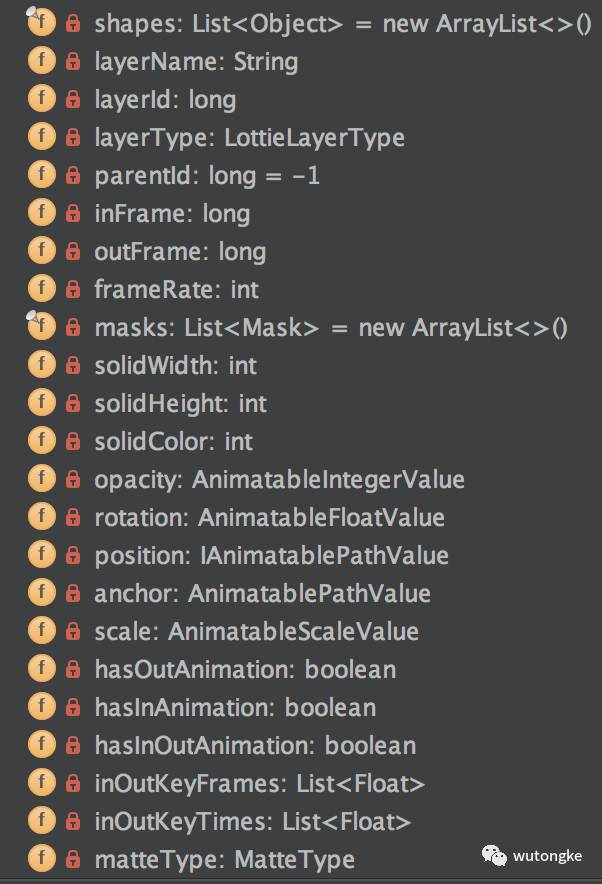602x884 pixels.
Task: Select position: IAnimatablePathValue field
Action: (x=271, y=555)
